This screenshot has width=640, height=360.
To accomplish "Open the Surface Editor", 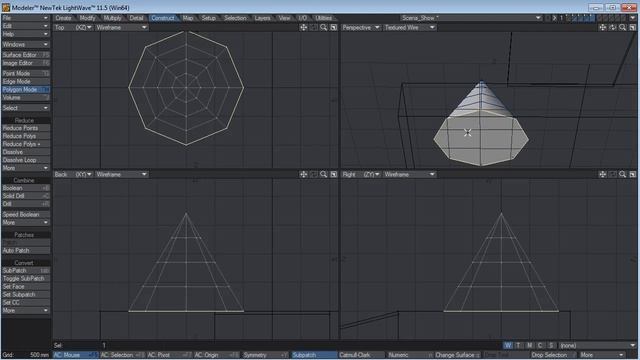I will click(26, 55).
